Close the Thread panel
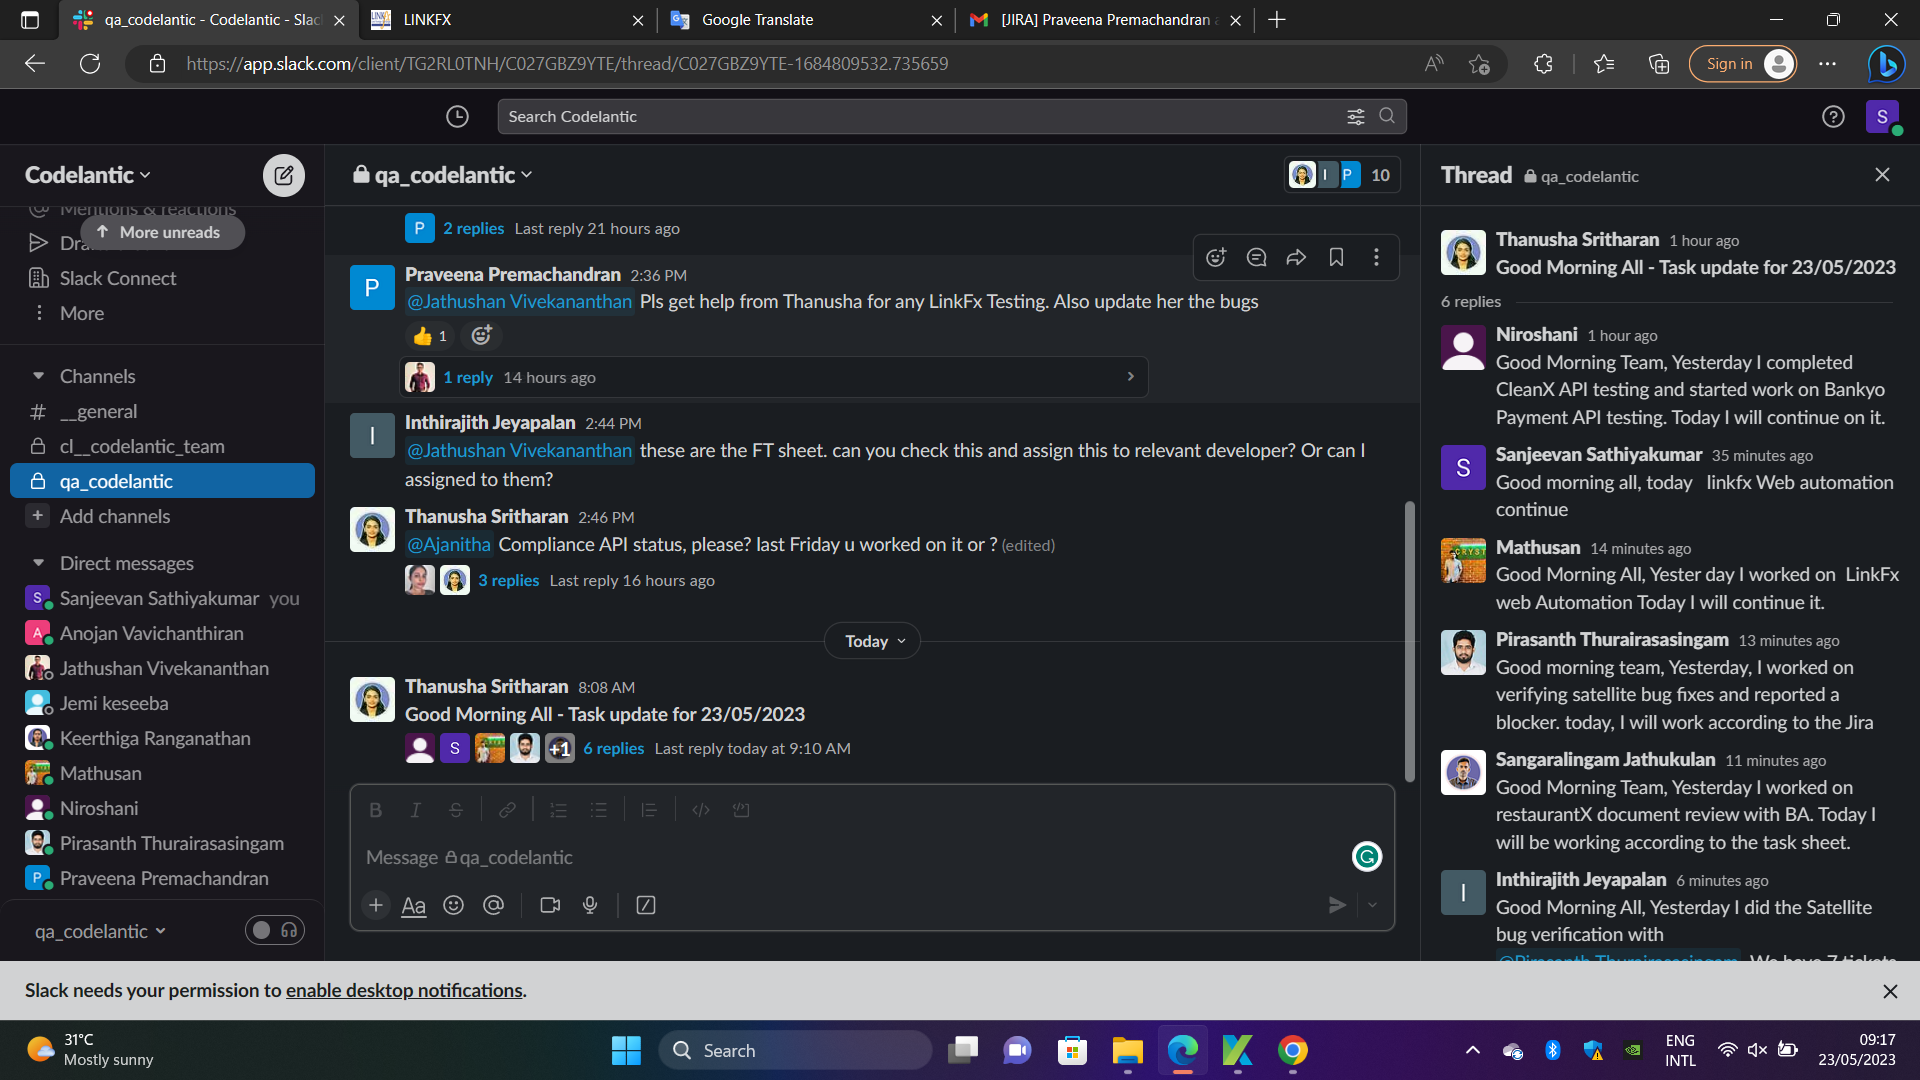 [x=1882, y=175]
